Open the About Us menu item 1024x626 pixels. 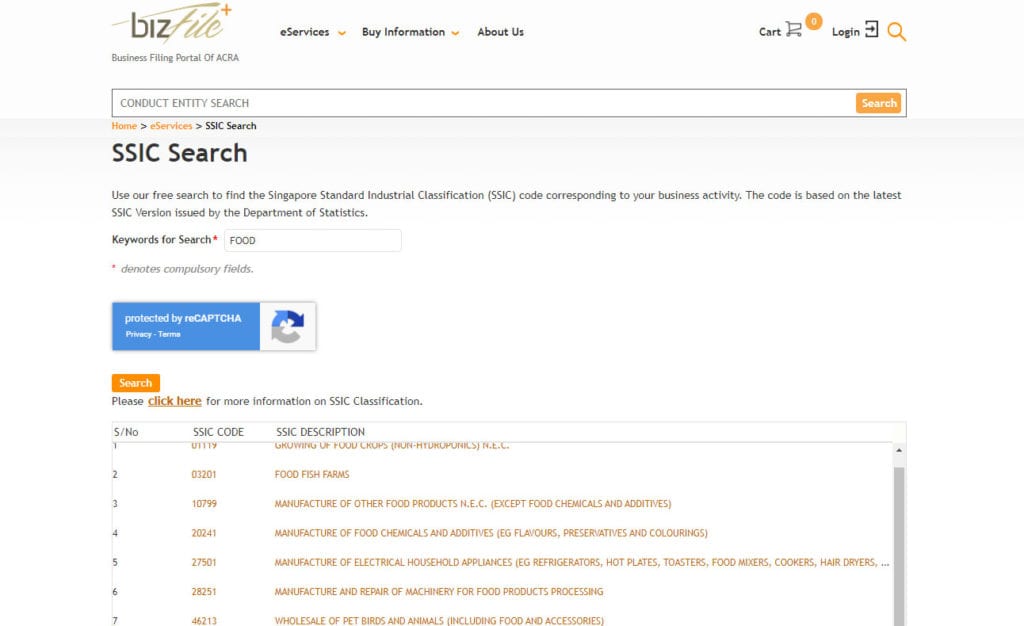500,32
